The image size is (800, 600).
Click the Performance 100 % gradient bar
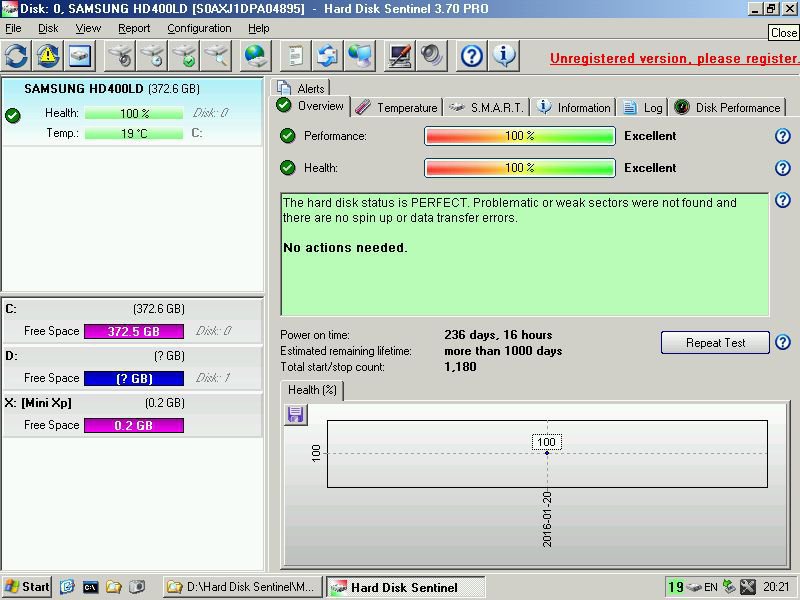point(519,136)
